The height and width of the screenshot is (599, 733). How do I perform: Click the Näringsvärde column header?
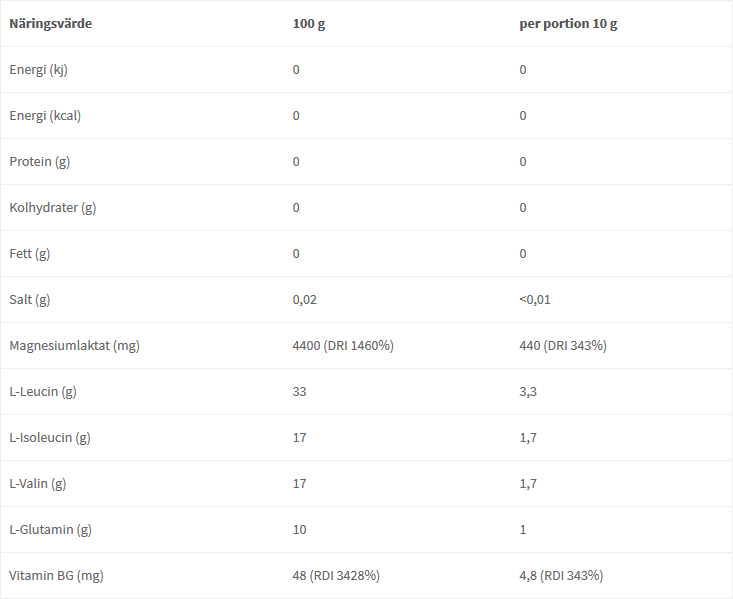50,23
